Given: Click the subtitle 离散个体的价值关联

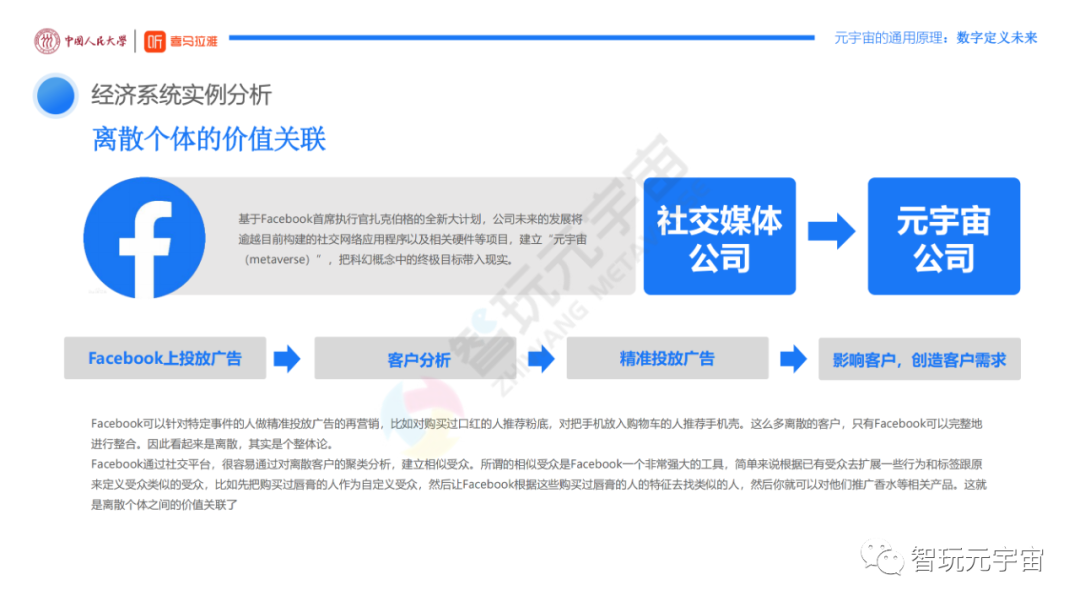Looking at the screenshot, I should (x=209, y=139).
